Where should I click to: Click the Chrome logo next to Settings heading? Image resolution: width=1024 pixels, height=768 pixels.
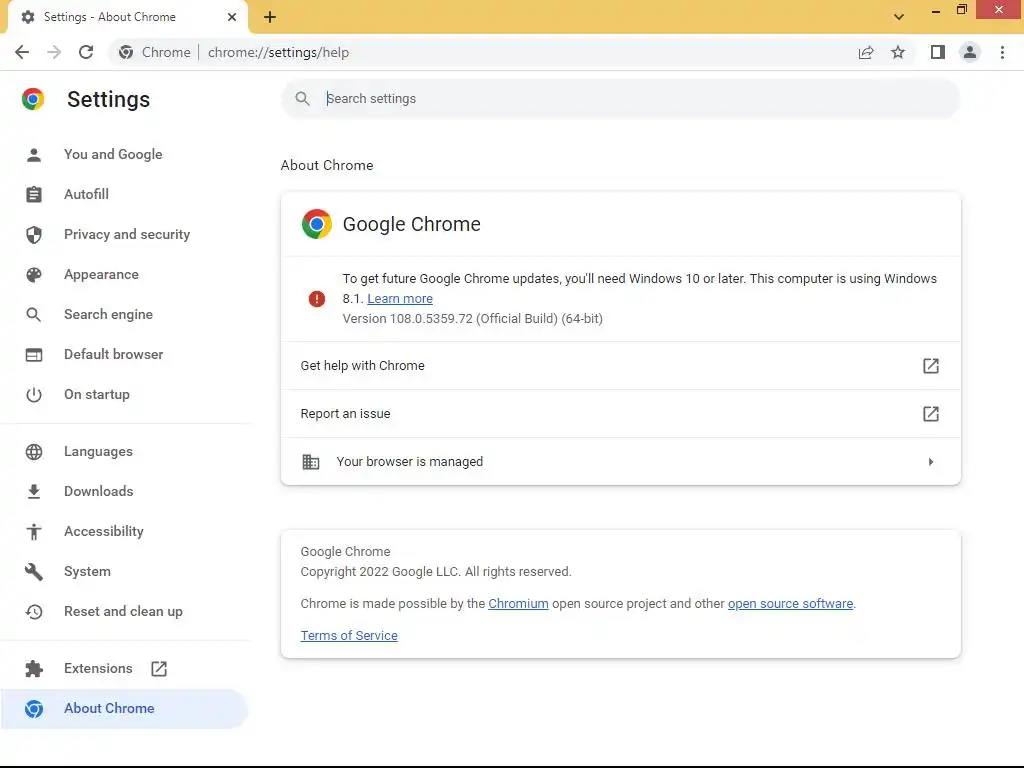[x=33, y=99]
